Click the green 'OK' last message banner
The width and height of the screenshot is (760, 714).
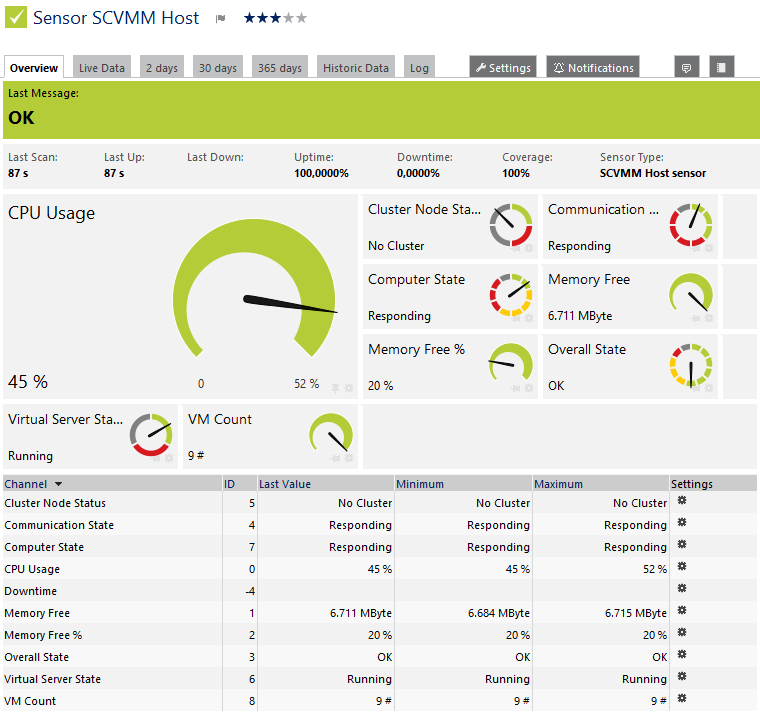click(381, 110)
